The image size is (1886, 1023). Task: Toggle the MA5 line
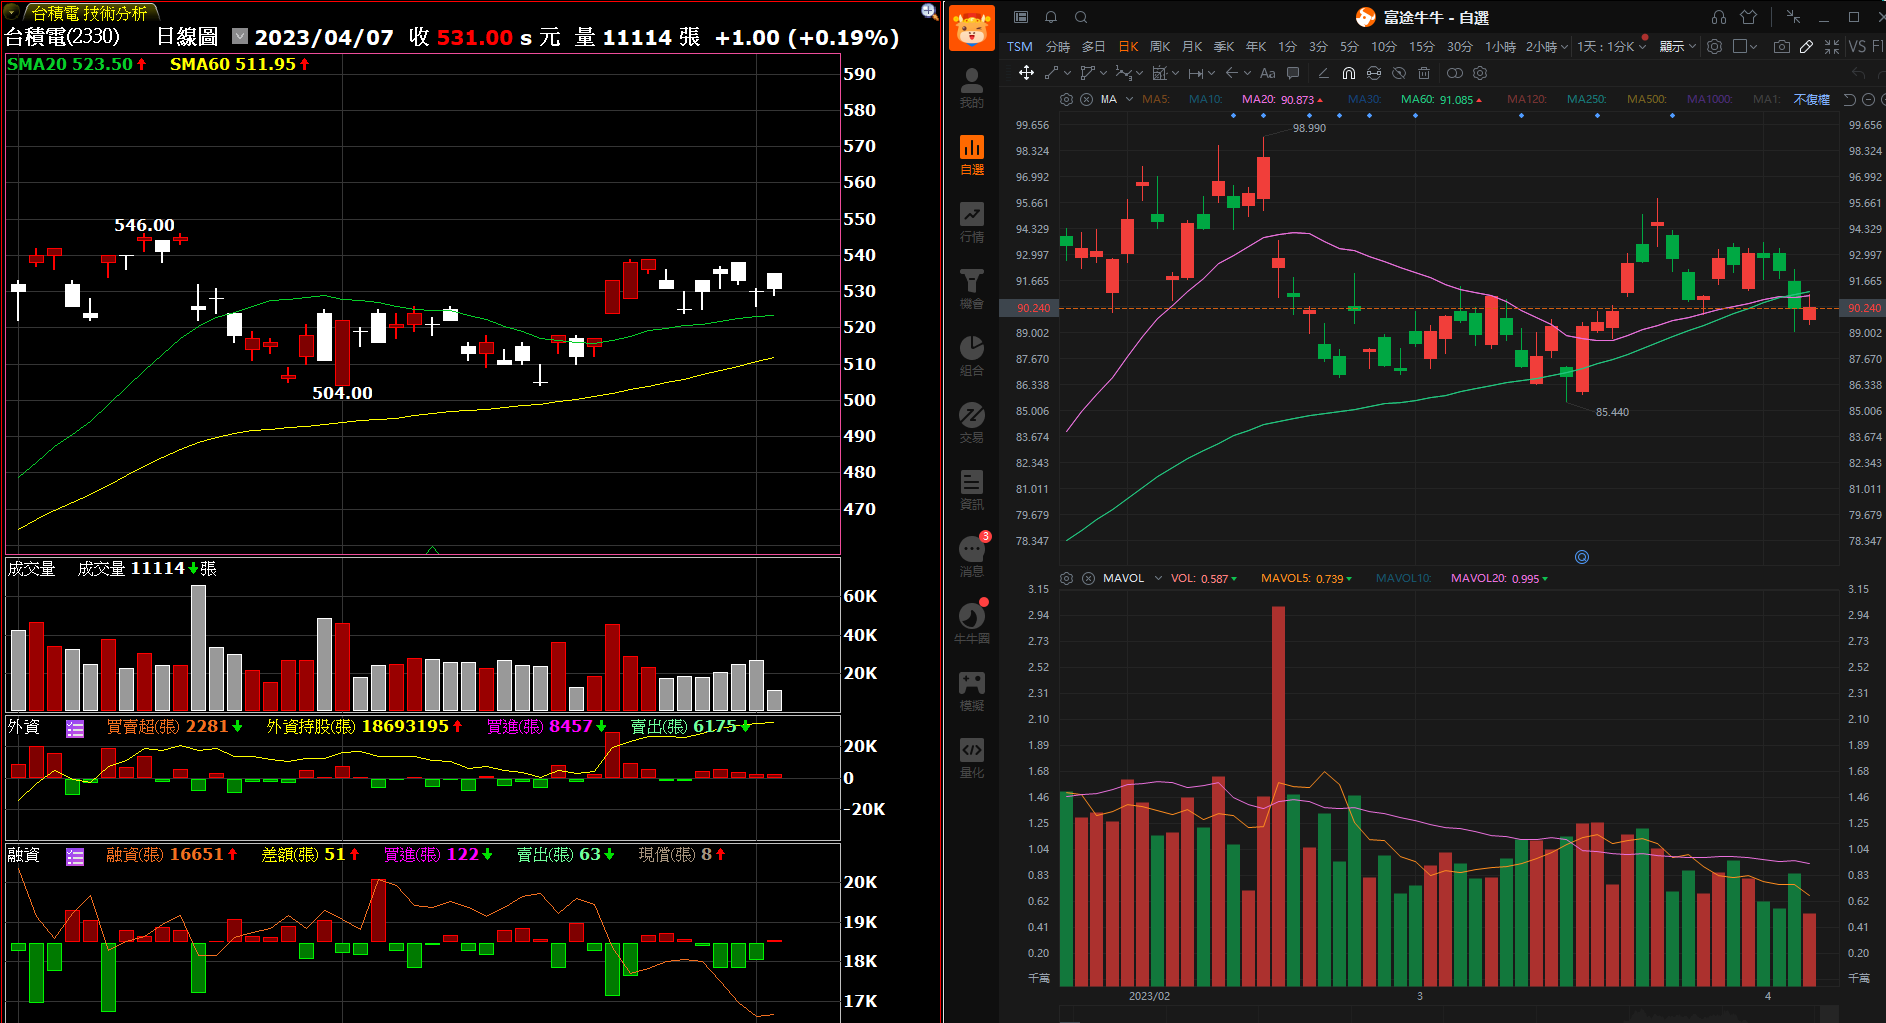(x=1155, y=99)
